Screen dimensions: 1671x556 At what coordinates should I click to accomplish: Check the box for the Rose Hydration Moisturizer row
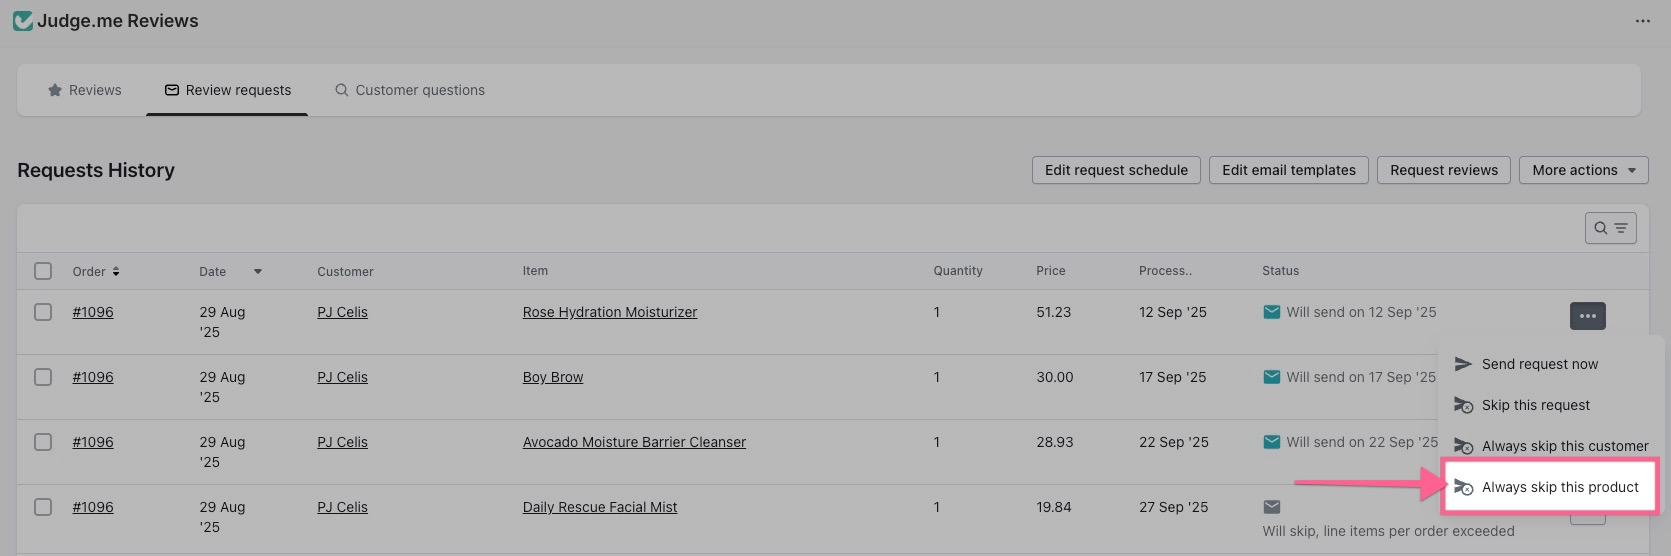(43, 312)
